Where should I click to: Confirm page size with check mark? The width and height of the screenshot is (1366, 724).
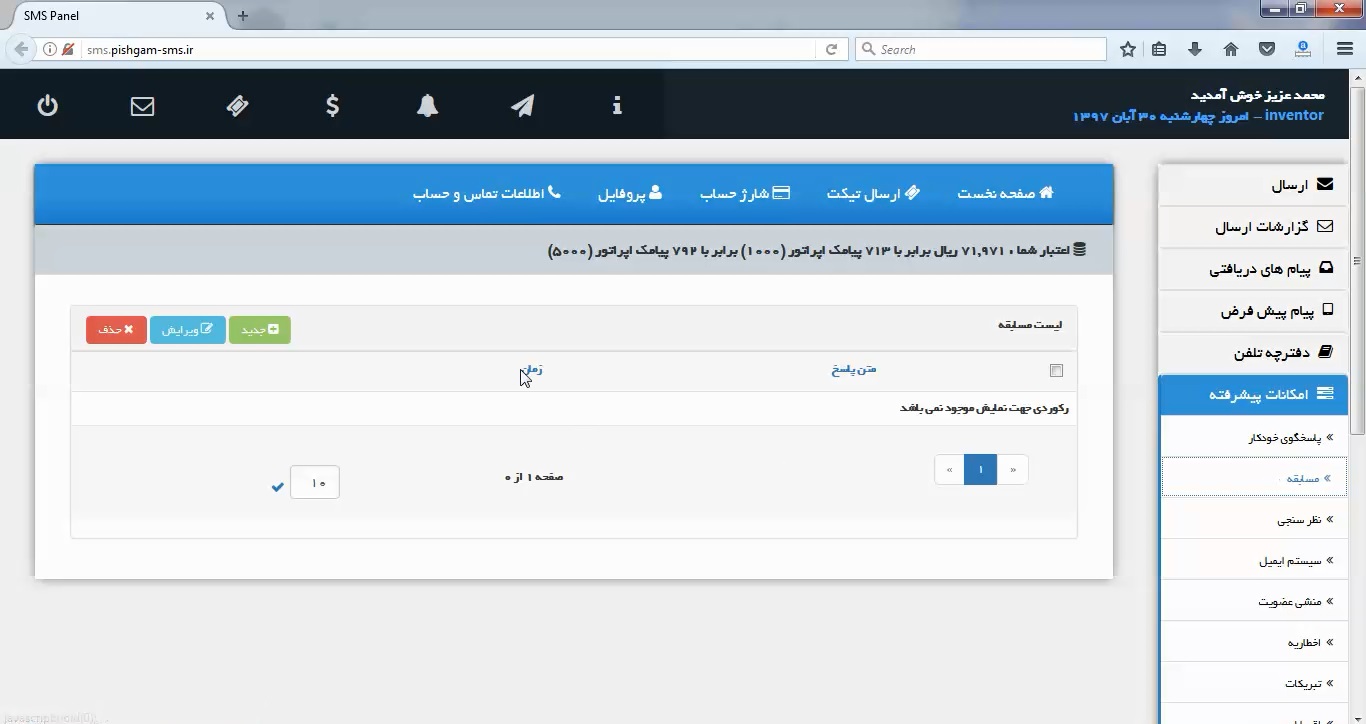277,487
